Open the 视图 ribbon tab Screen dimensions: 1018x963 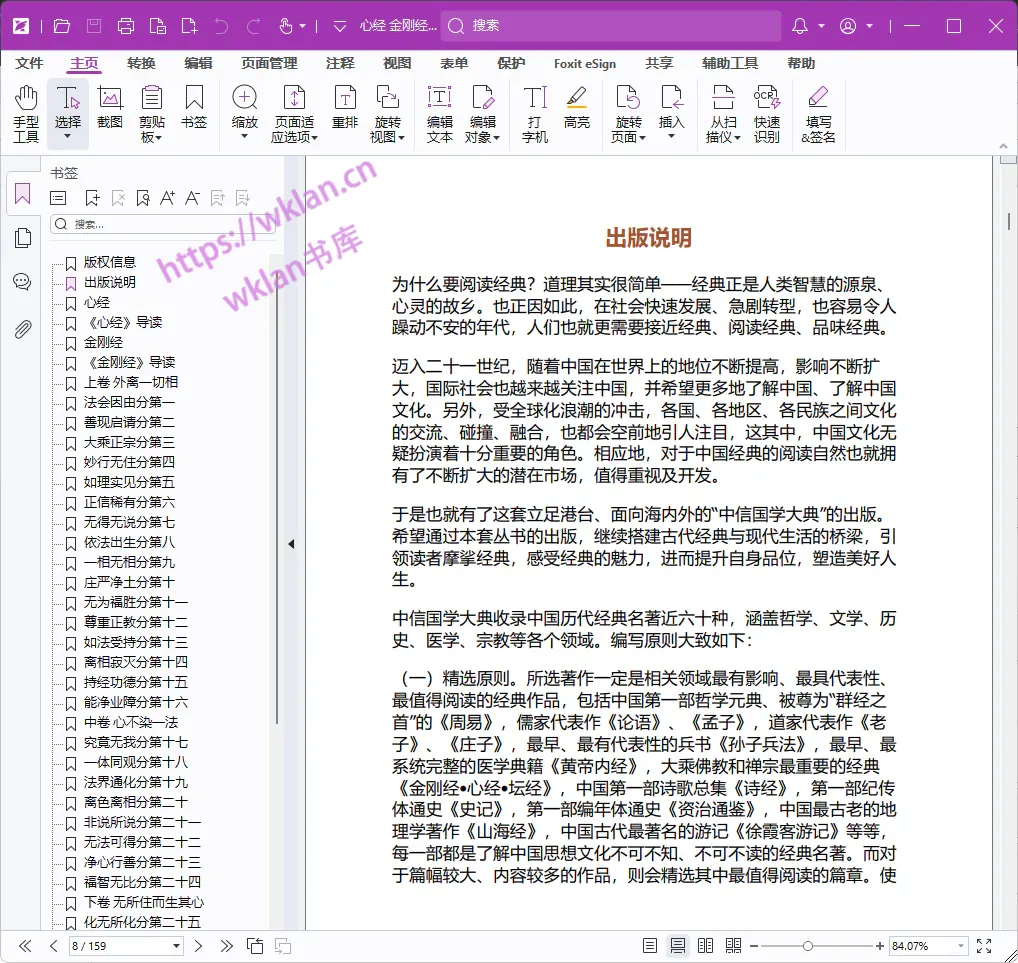396,62
